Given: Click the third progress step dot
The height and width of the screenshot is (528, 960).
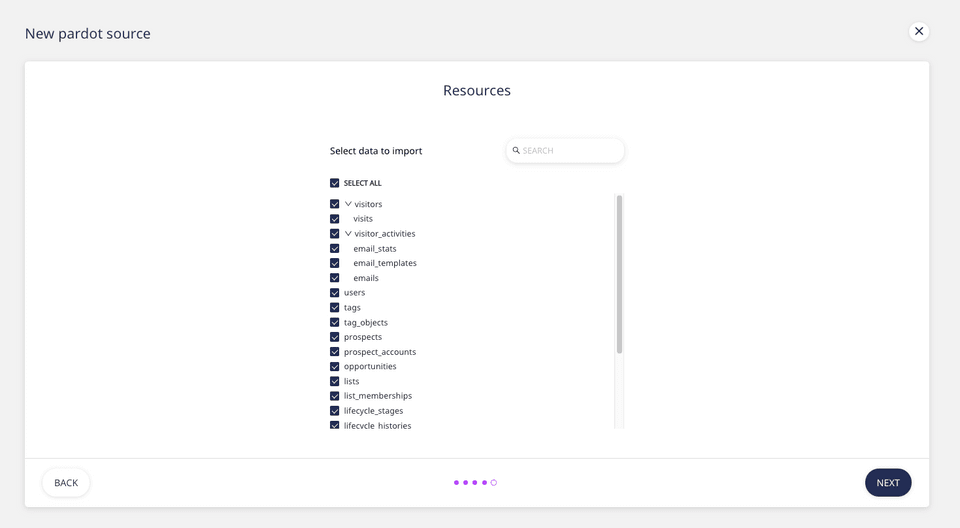Looking at the screenshot, I should (x=475, y=483).
